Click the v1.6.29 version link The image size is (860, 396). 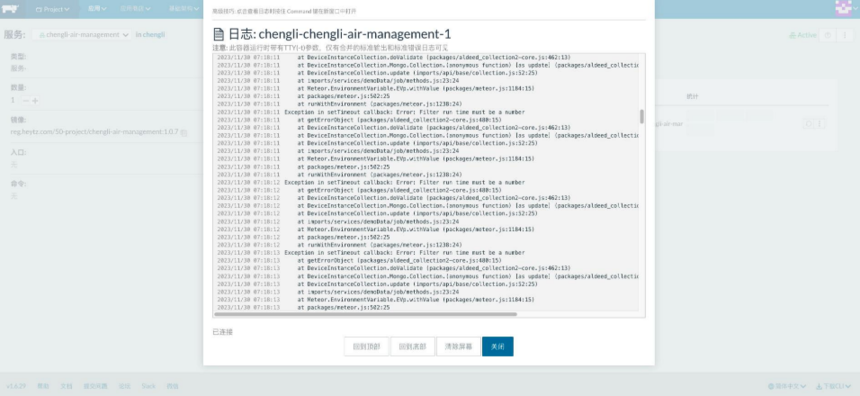pos(16,386)
